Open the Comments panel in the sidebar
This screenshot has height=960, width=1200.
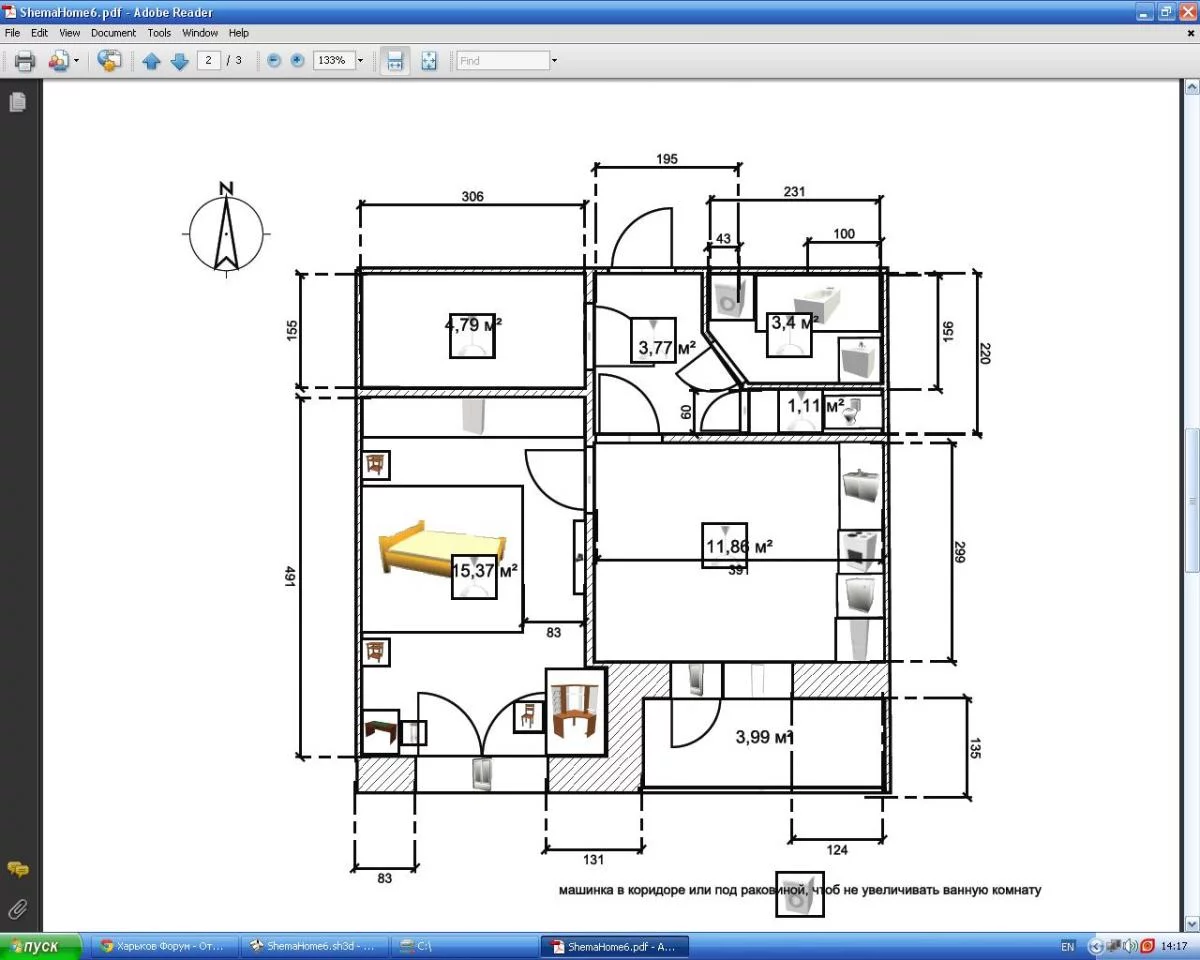click(x=17, y=869)
